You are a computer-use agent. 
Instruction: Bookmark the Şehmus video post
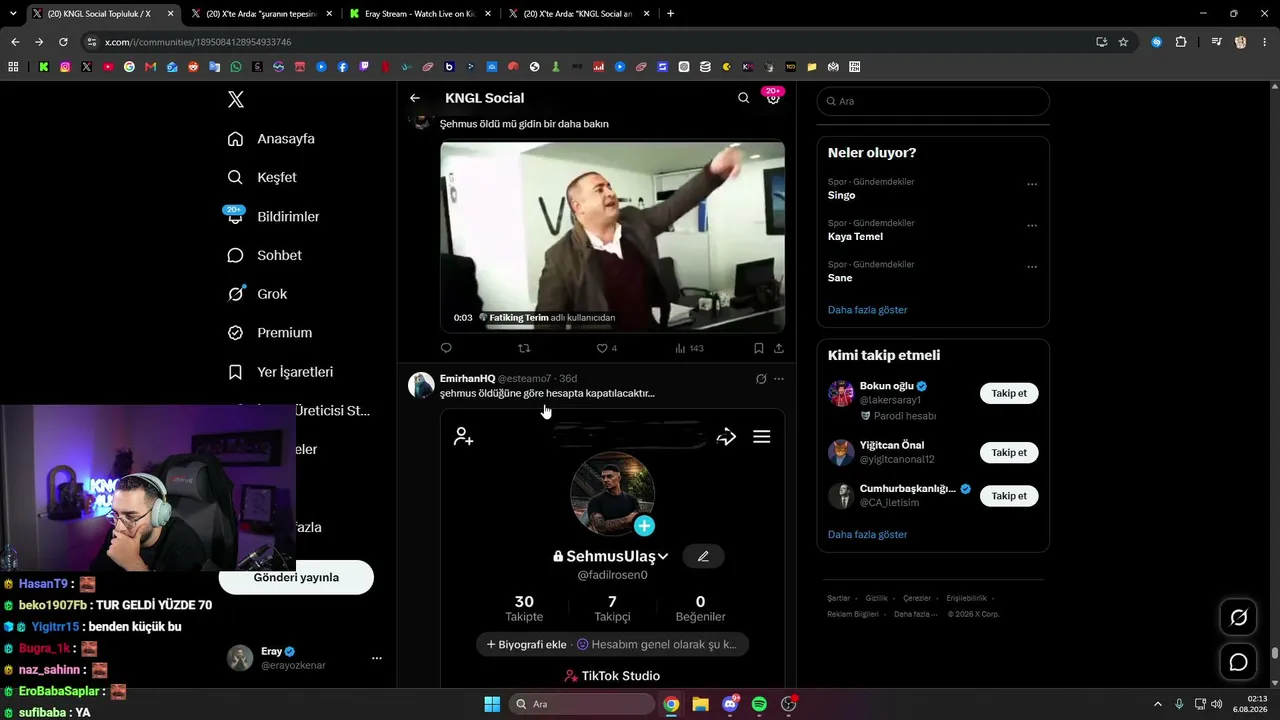click(x=759, y=348)
